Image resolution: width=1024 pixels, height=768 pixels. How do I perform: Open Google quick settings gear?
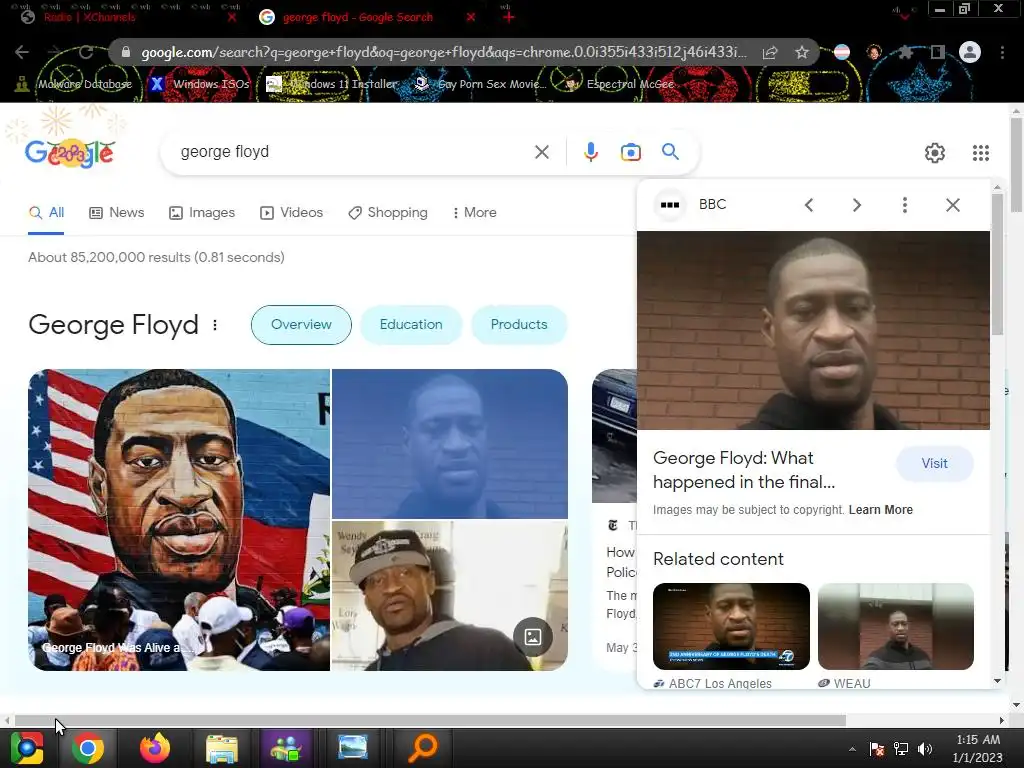point(935,153)
